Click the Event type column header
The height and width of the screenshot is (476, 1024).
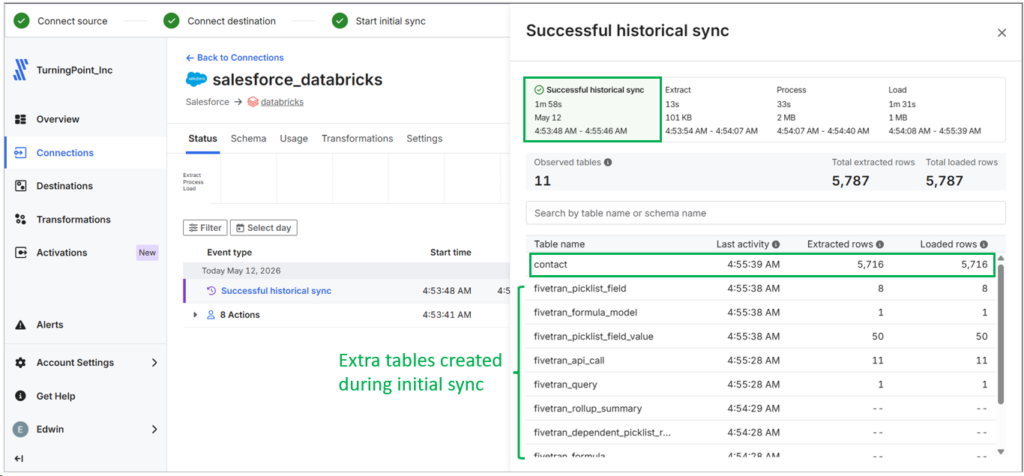(x=229, y=253)
